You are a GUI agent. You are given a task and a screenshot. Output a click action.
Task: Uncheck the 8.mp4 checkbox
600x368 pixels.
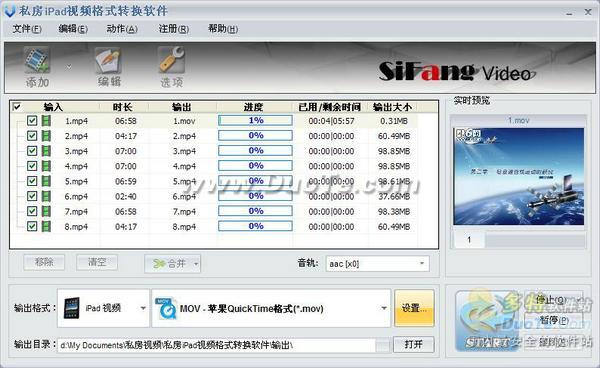coord(32,226)
